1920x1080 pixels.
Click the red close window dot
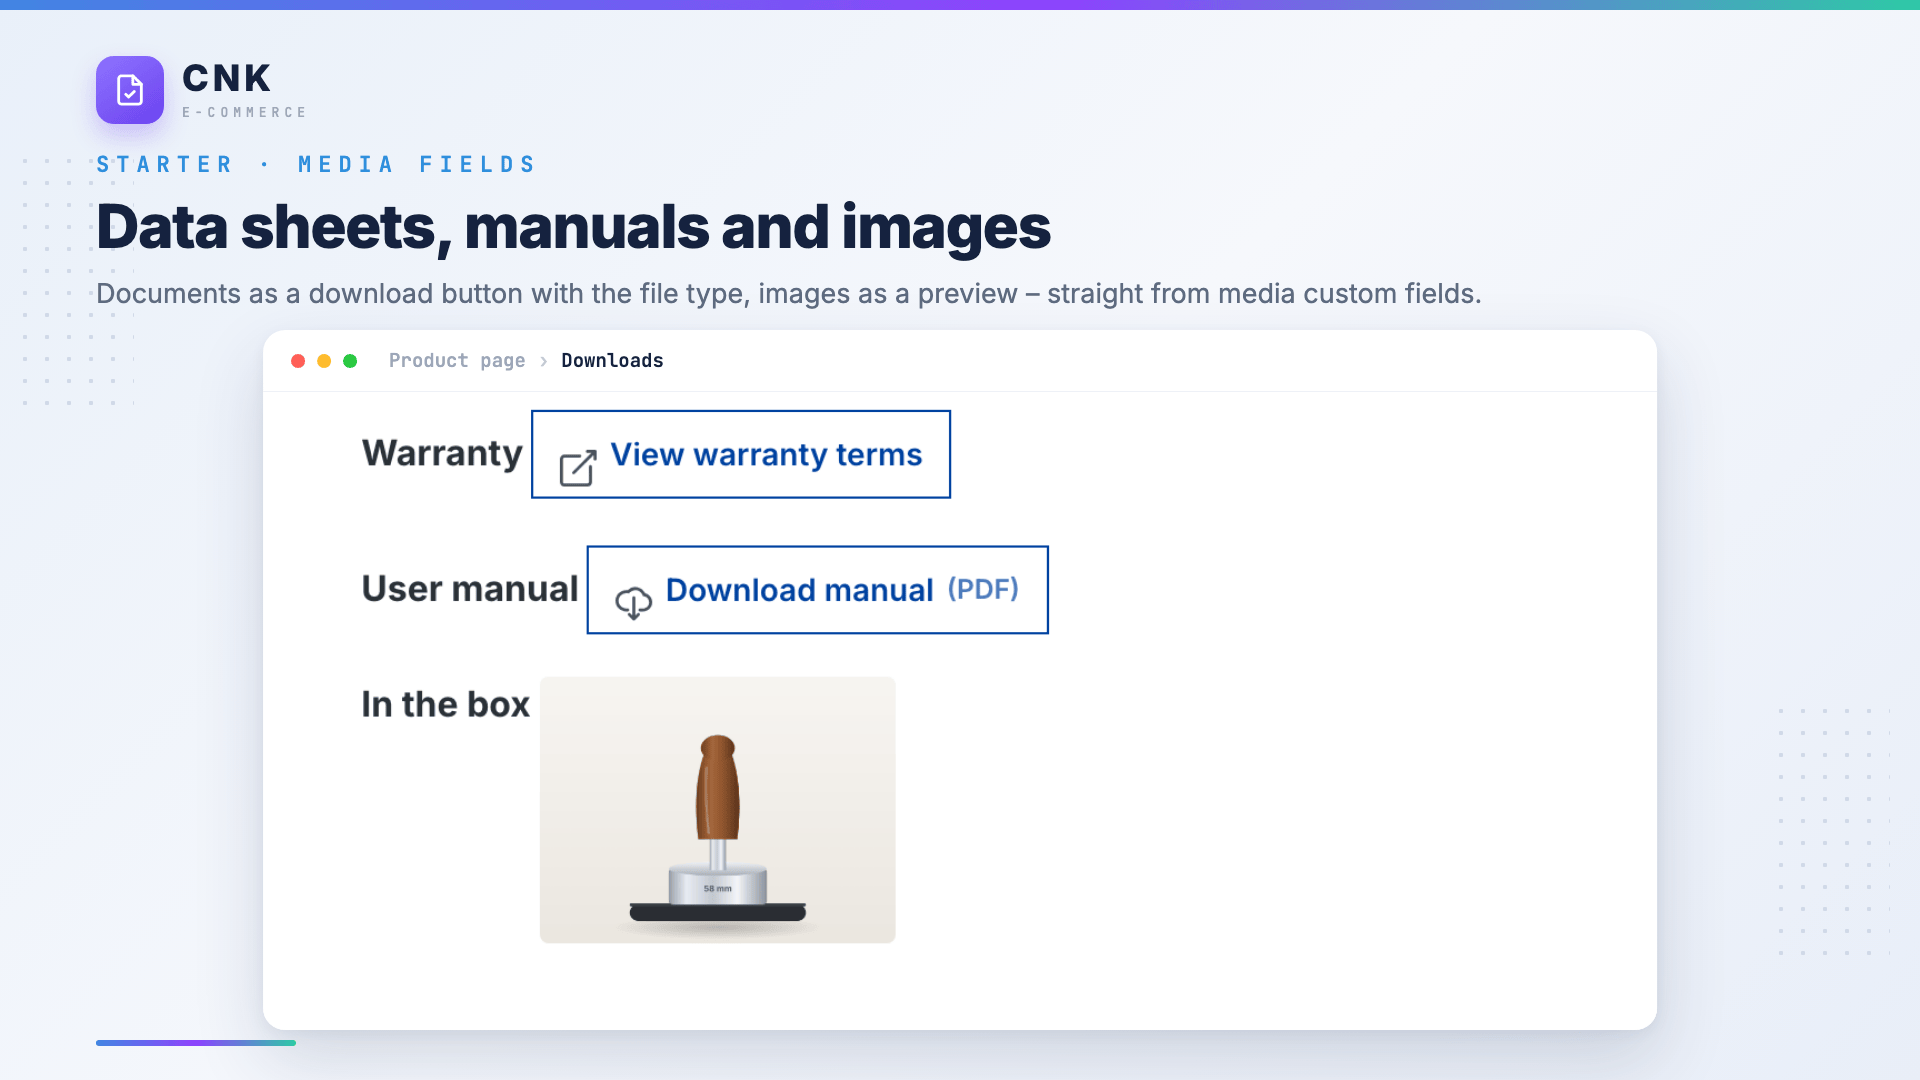(298, 361)
